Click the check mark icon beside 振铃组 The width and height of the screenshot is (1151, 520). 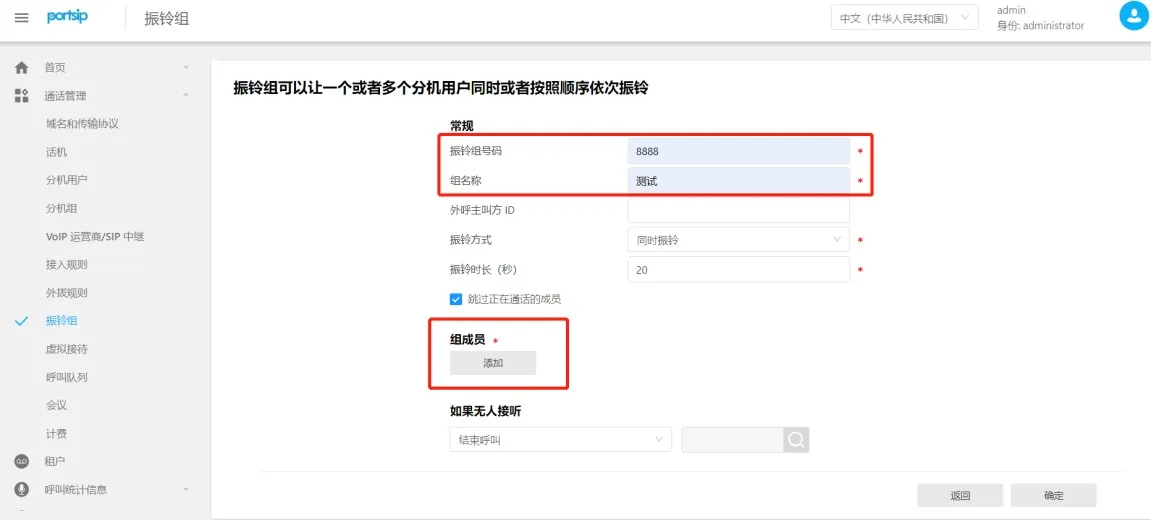pyautogui.click(x=22, y=321)
